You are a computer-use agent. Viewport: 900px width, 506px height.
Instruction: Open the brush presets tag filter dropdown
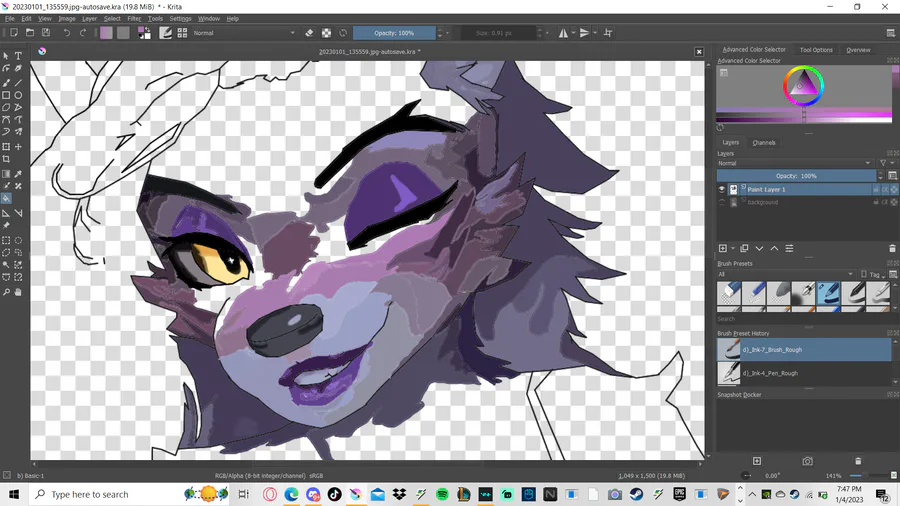point(786,274)
